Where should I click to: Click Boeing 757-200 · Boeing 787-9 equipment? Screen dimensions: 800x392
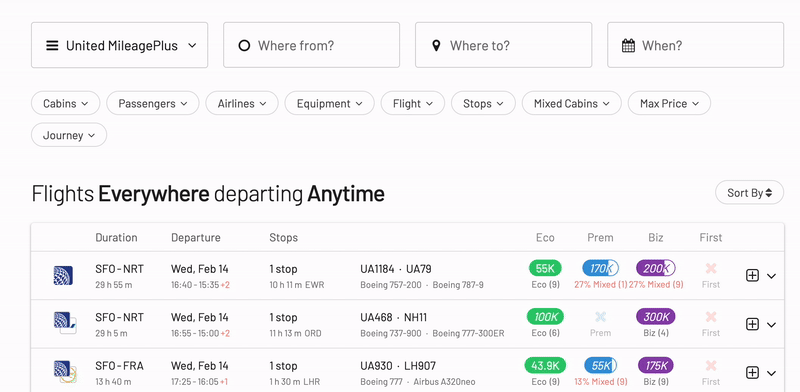click(x=422, y=285)
